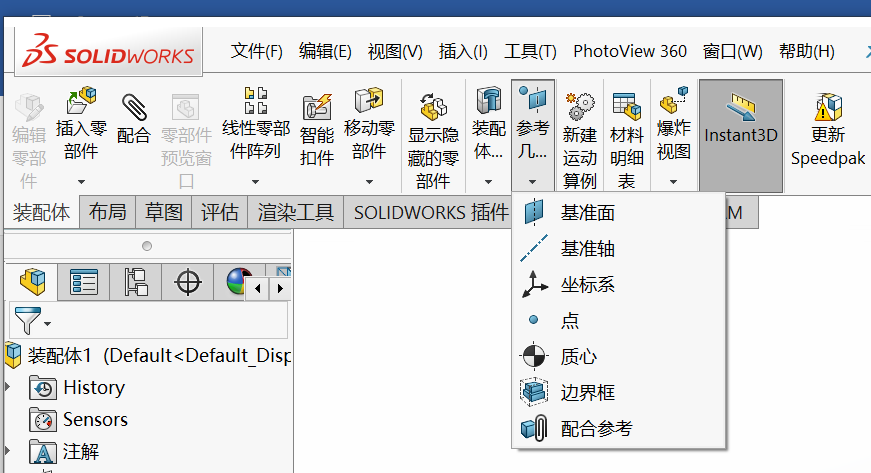Switch to the Sketch (草图) tab
This screenshot has height=473, width=871.
click(x=164, y=212)
